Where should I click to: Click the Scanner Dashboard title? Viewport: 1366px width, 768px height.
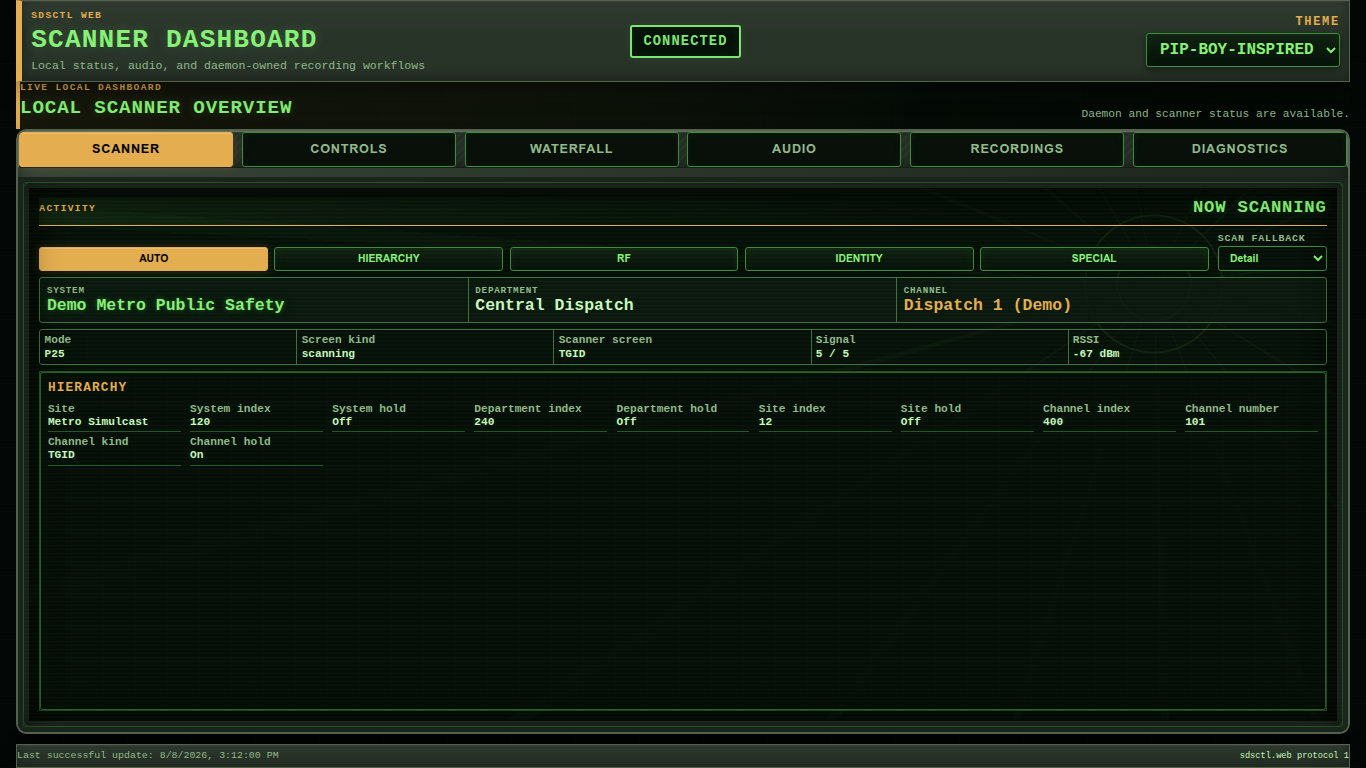click(174, 40)
